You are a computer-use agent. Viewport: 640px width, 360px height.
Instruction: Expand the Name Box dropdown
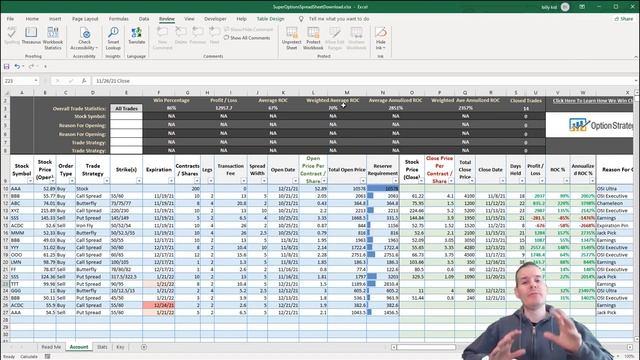coord(36,81)
